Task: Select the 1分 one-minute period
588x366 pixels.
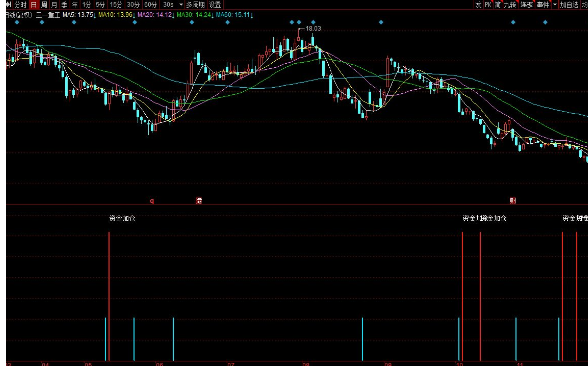Action: tap(87, 4)
